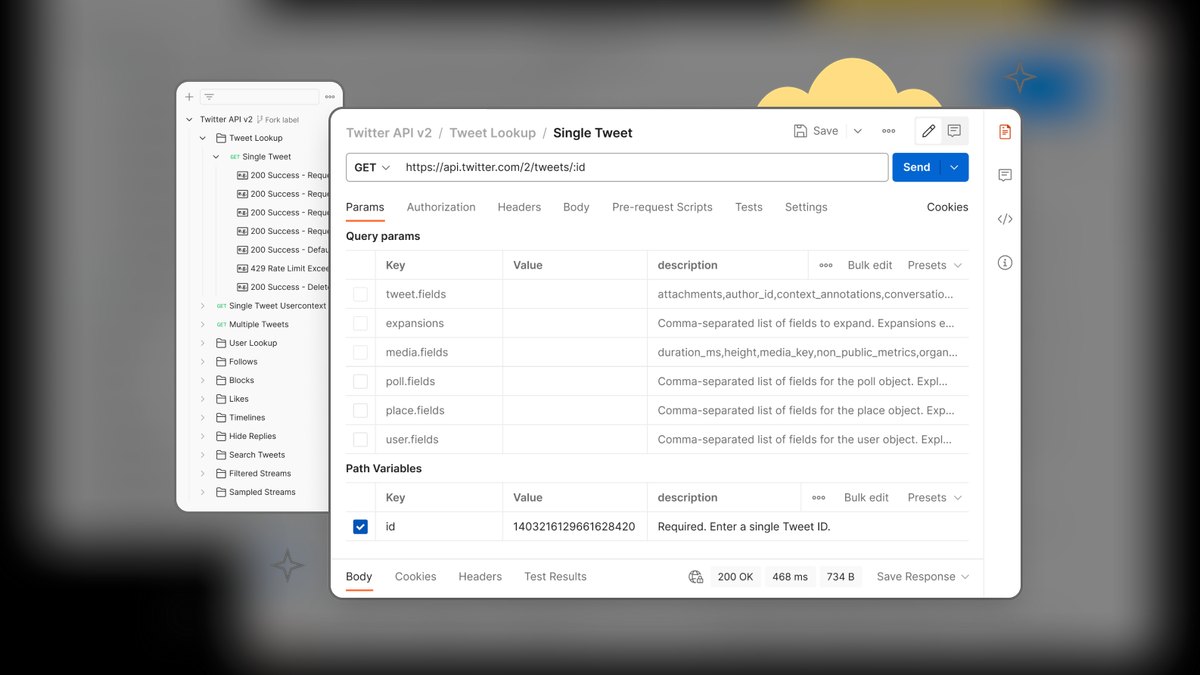Click the Save button
Screen dimensions: 1200x675
pos(816,131)
